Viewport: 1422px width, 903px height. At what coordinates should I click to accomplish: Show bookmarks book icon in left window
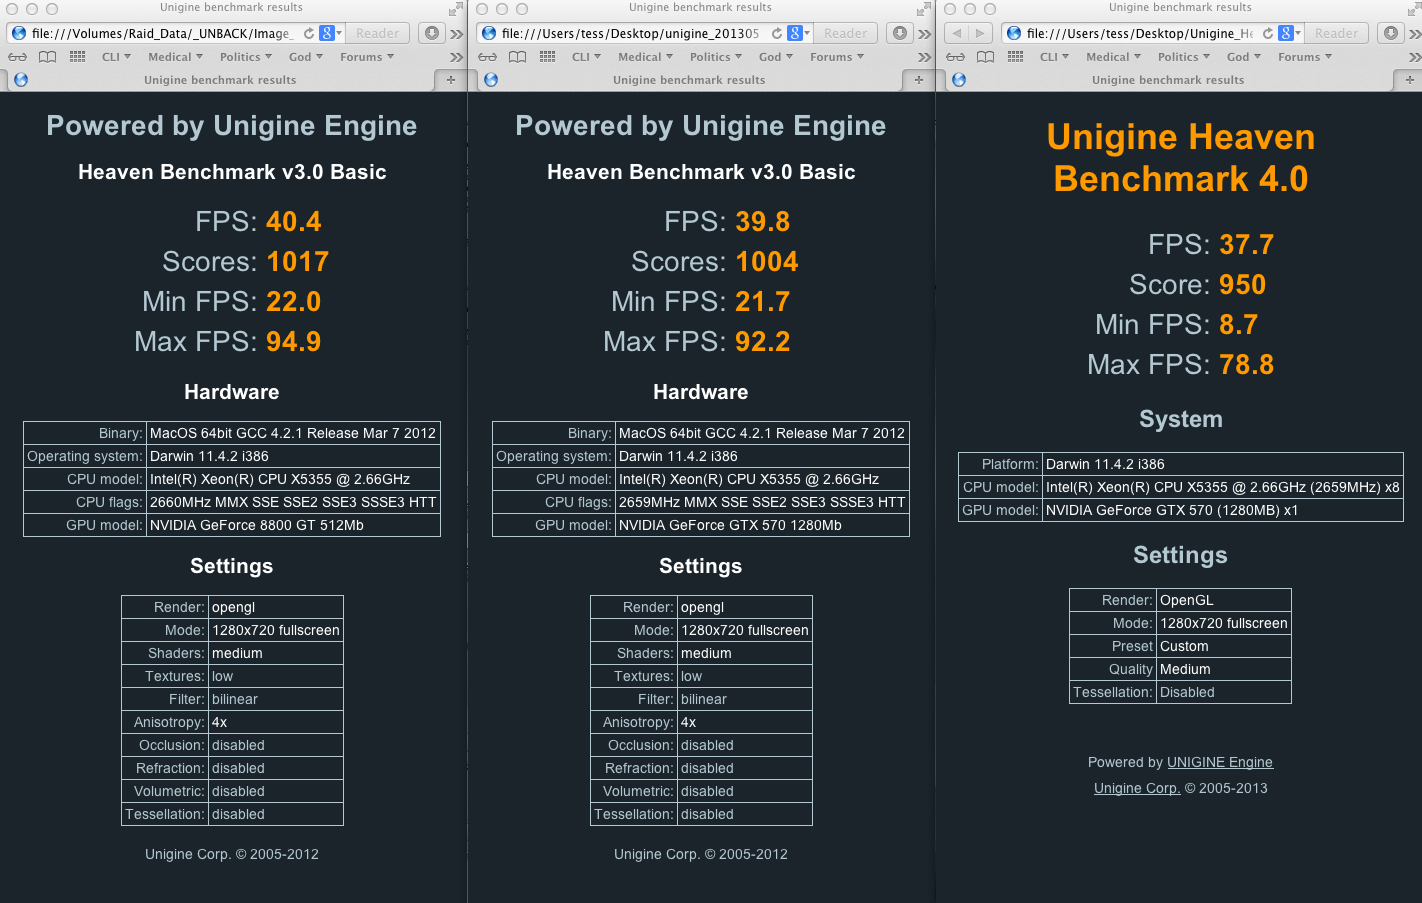point(47,57)
